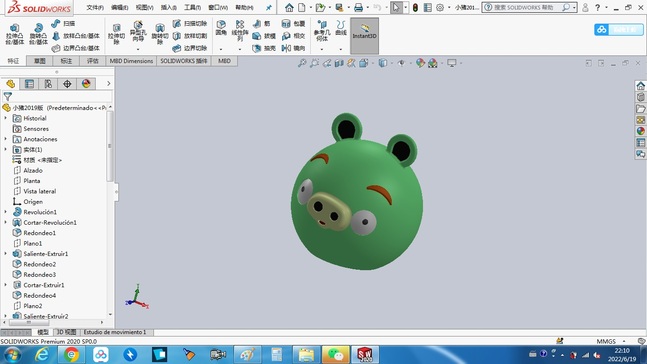This screenshot has width=647, height=364.
Task: Open the 文件(F) File menu
Action: pyautogui.click(x=95, y=7)
